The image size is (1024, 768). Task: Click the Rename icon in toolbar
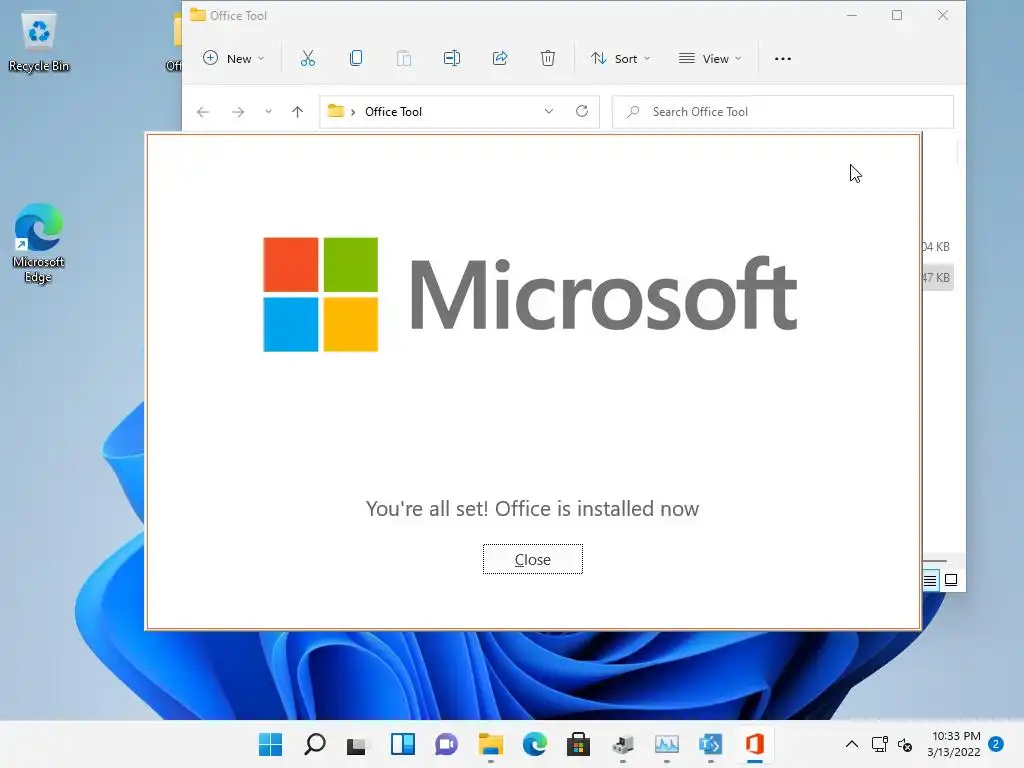[x=452, y=59]
